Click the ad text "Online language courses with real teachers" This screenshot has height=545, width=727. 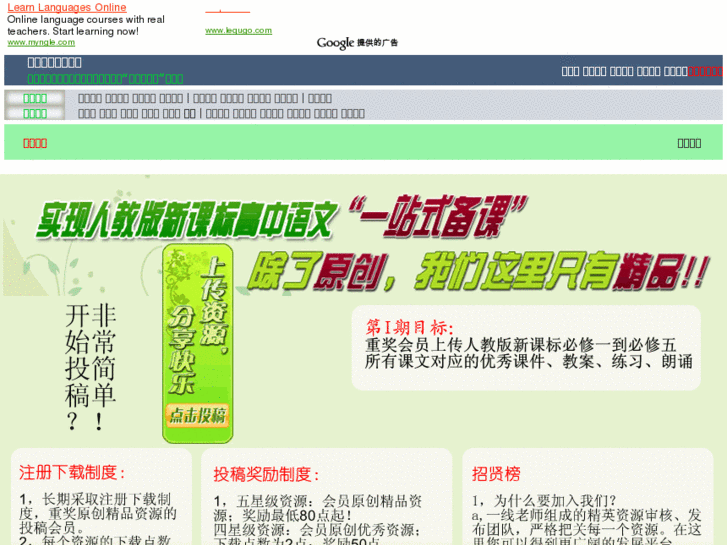[x=86, y=25]
